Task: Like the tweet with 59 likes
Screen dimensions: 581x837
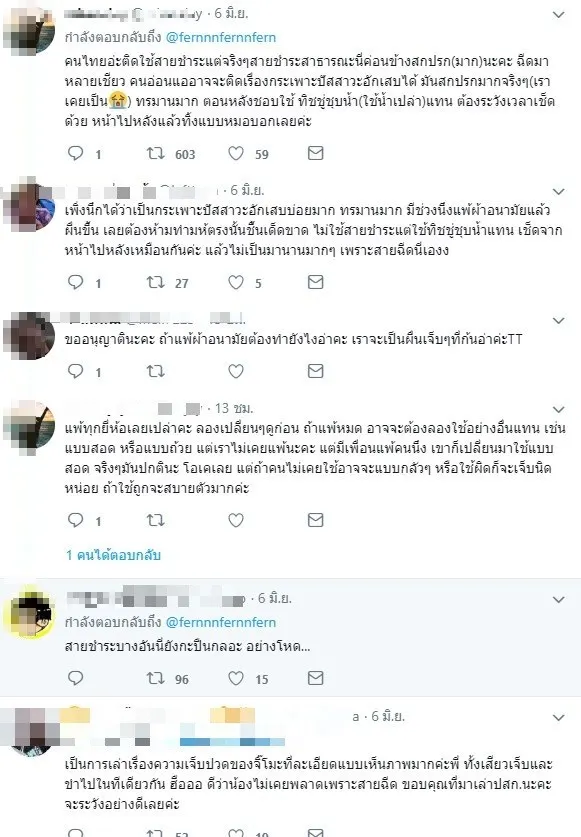Action: pyautogui.click(x=236, y=154)
